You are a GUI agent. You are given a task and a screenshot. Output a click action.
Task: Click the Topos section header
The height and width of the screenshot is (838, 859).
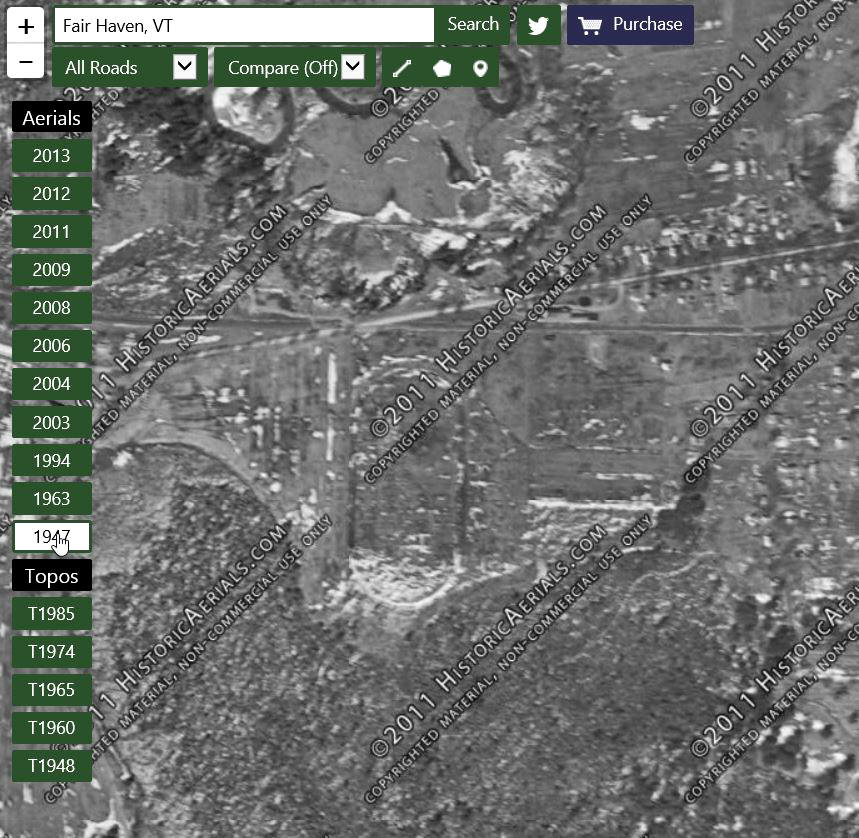(52, 576)
